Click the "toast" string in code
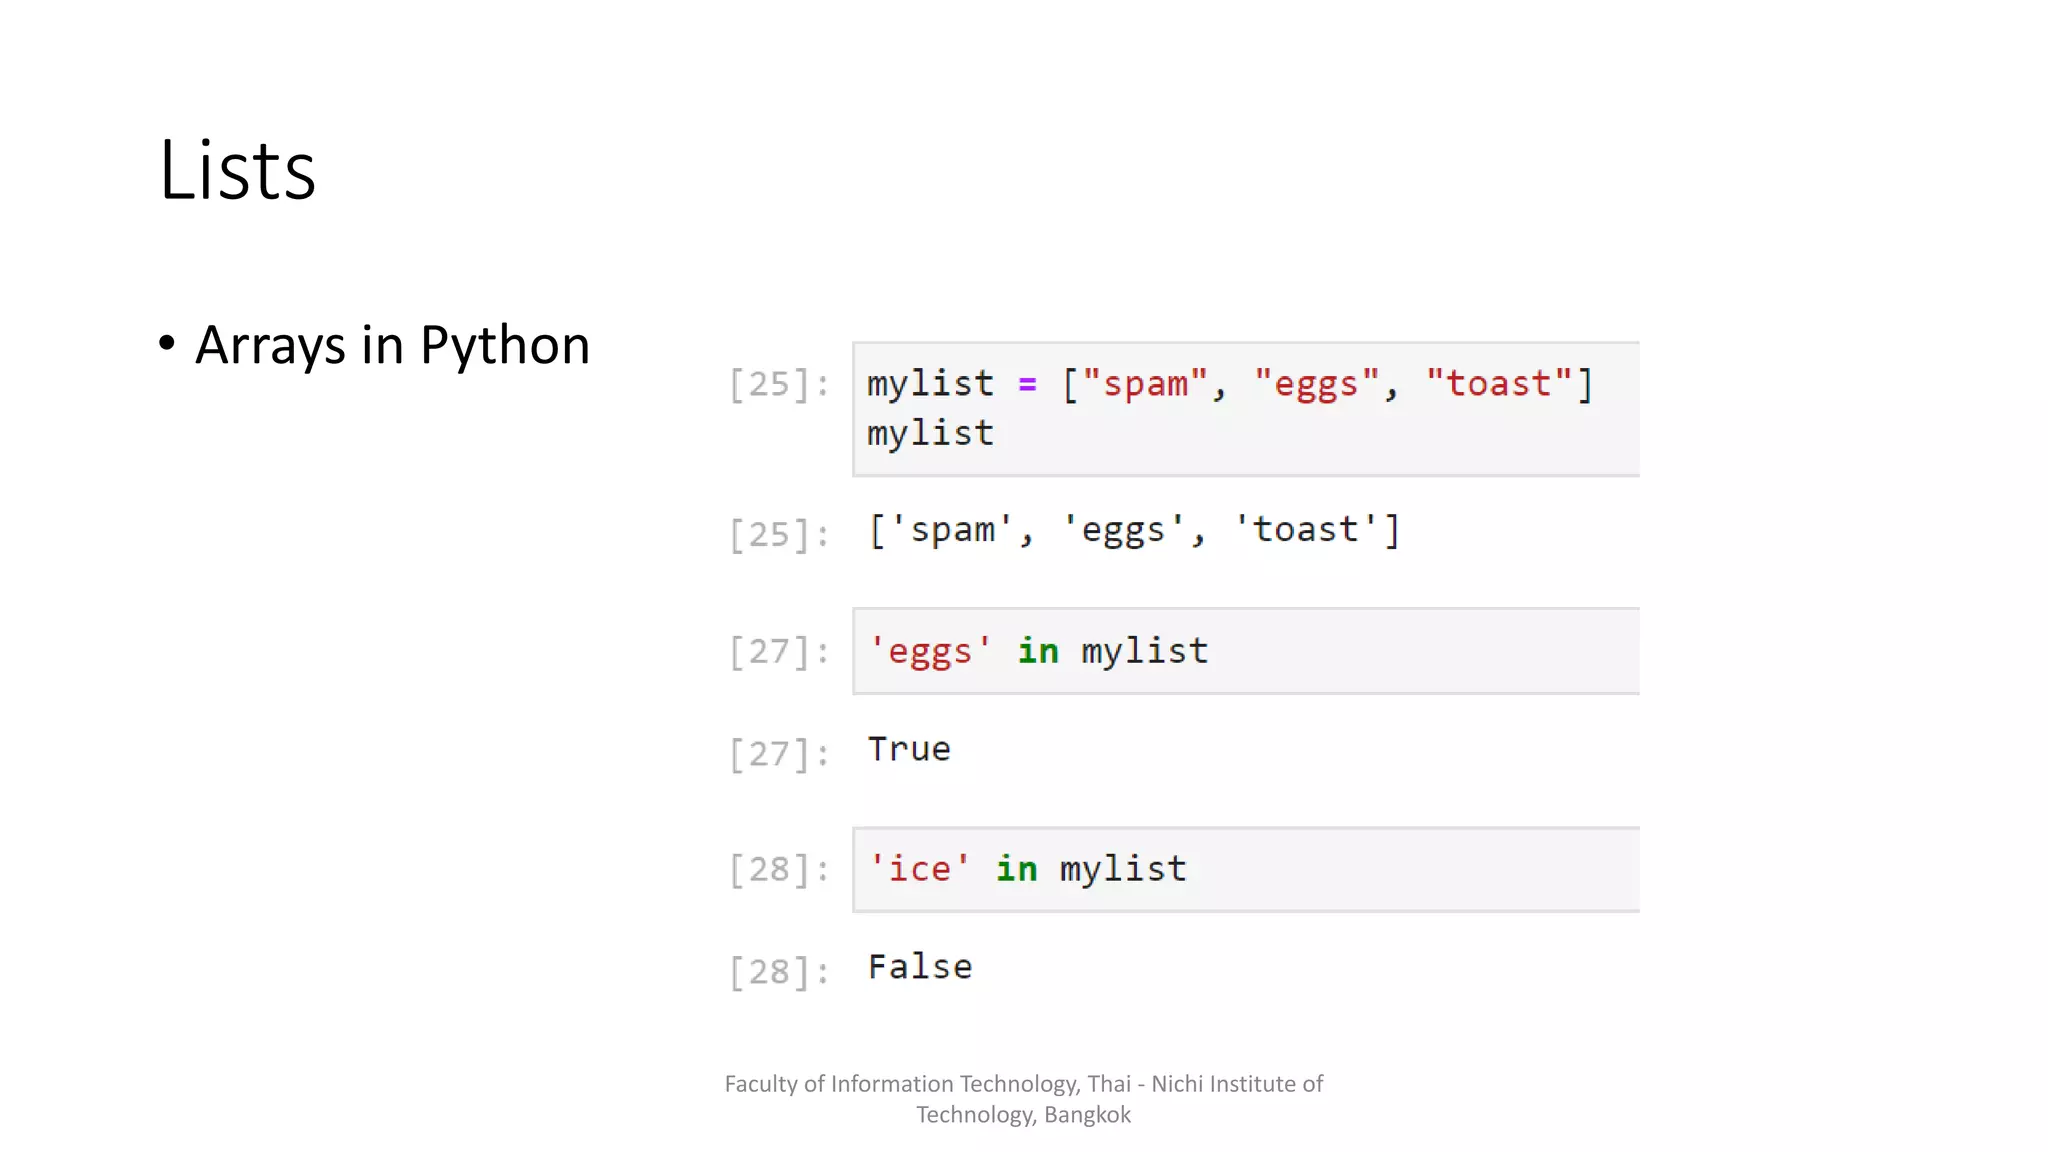2048x1152 pixels. tap(1498, 384)
